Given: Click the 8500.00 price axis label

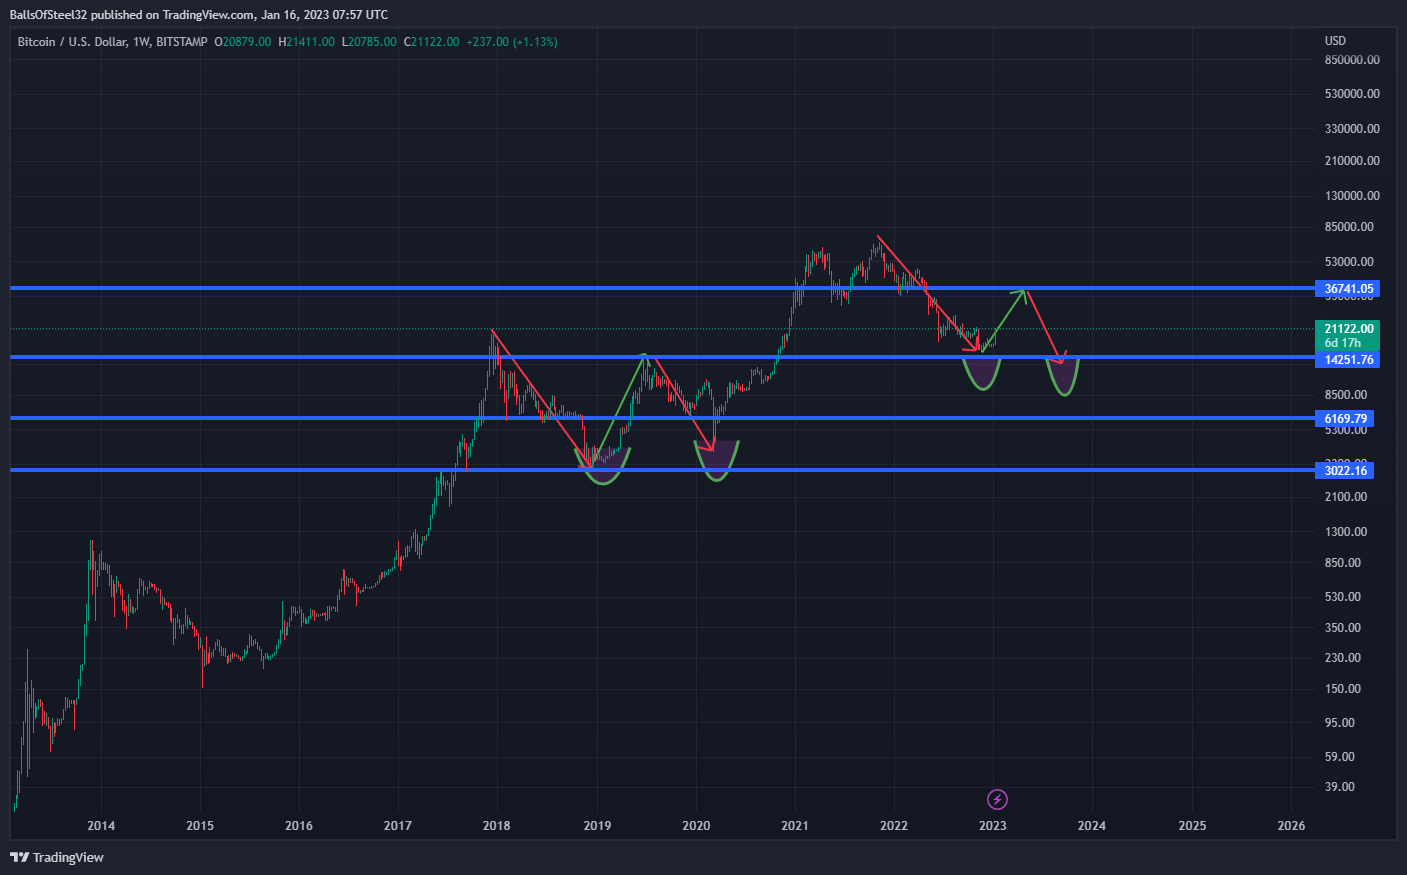Looking at the screenshot, I should 1346,395.
